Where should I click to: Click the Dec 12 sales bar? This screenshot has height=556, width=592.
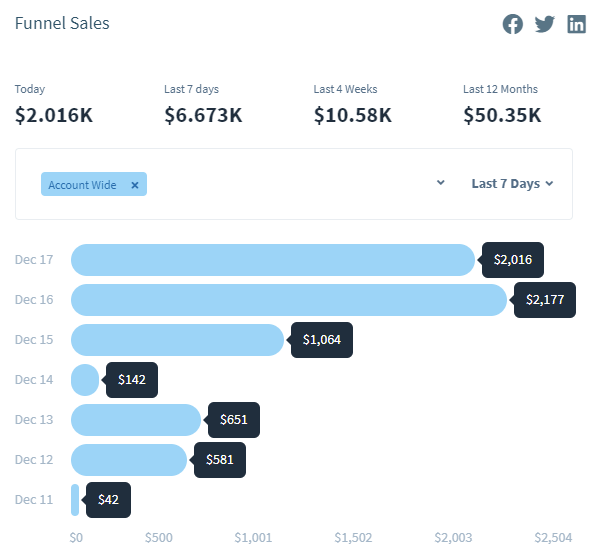click(x=129, y=460)
